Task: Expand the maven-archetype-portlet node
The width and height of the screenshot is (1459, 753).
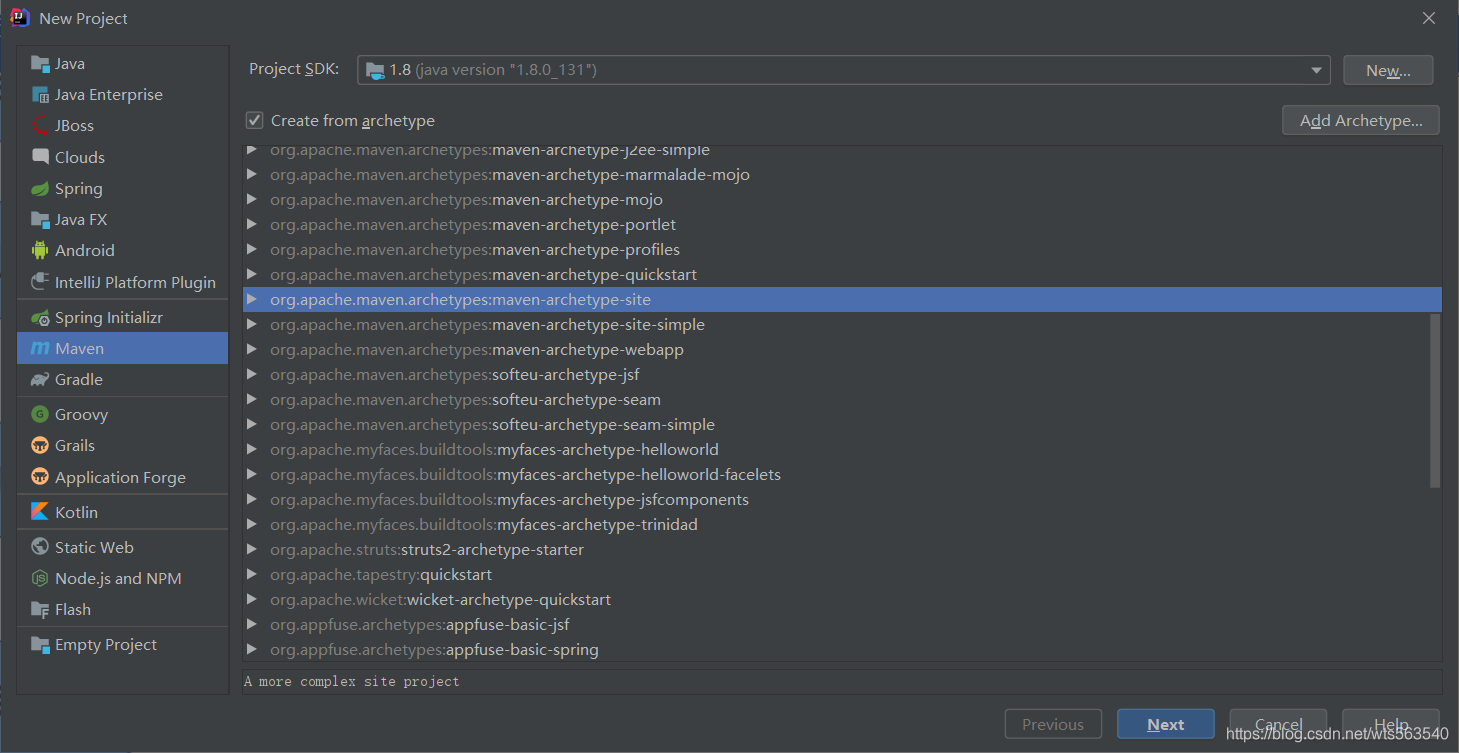Action: click(252, 225)
